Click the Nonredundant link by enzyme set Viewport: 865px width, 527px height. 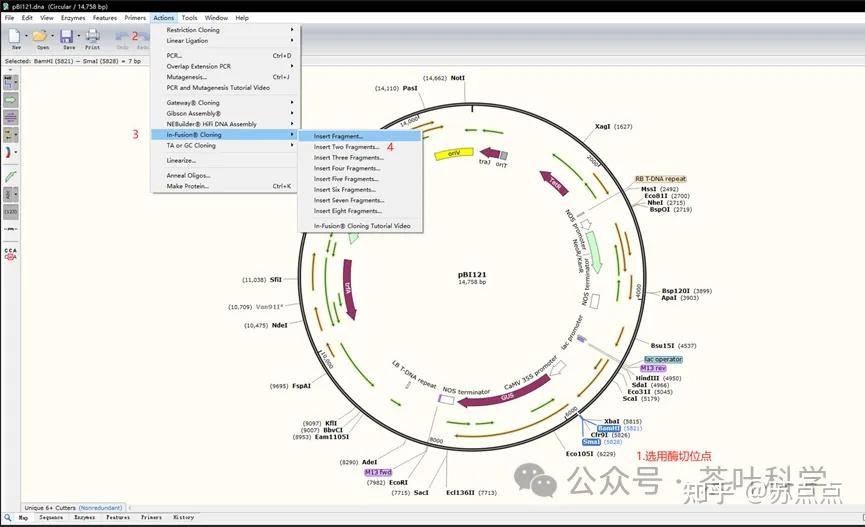(100, 508)
